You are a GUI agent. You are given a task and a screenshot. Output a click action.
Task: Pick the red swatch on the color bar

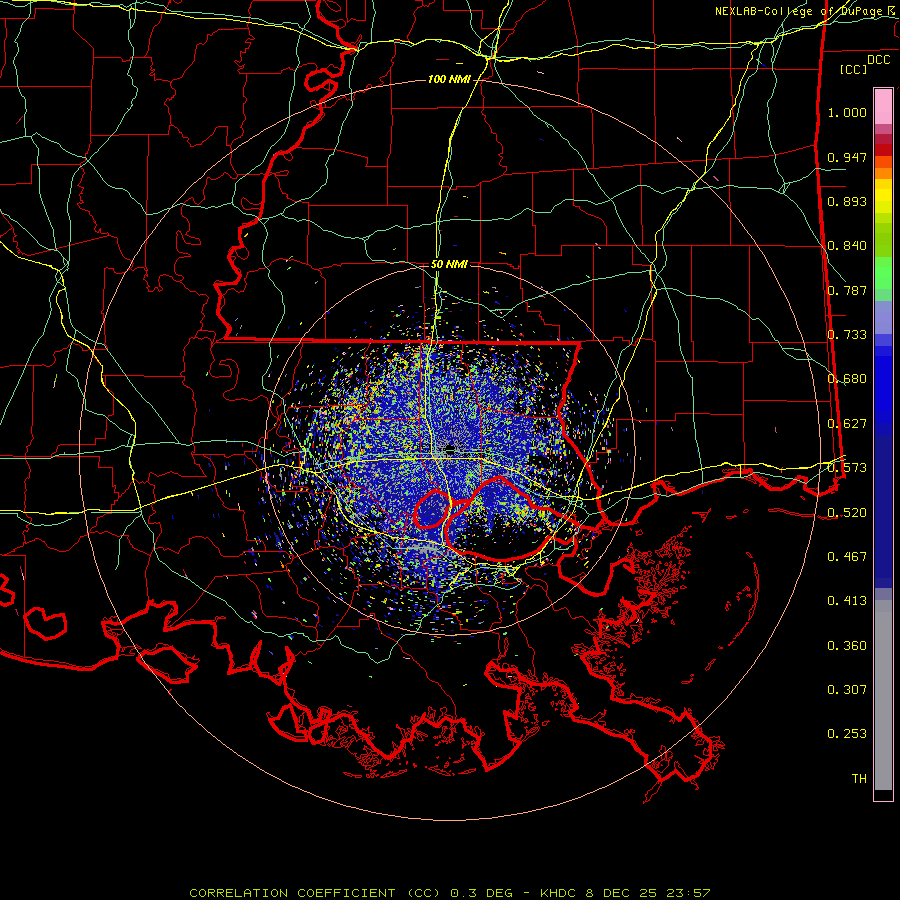coord(883,150)
